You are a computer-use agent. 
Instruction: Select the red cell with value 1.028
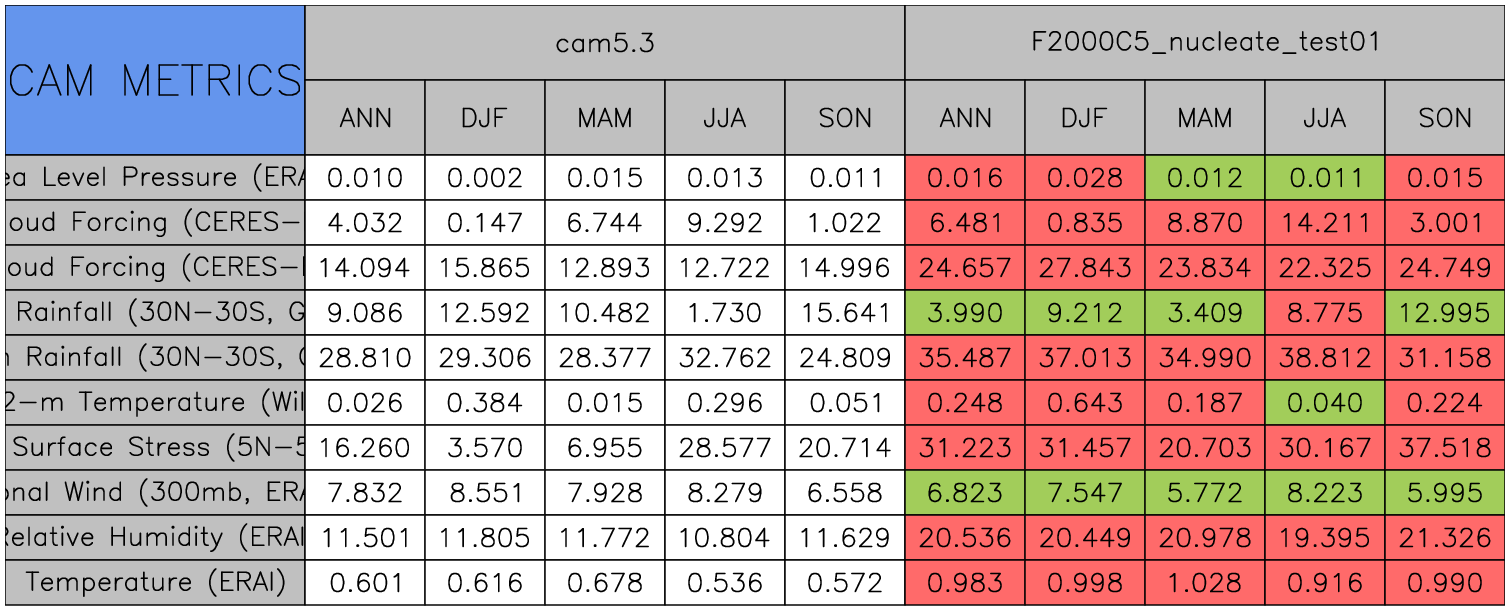pos(1204,583)
